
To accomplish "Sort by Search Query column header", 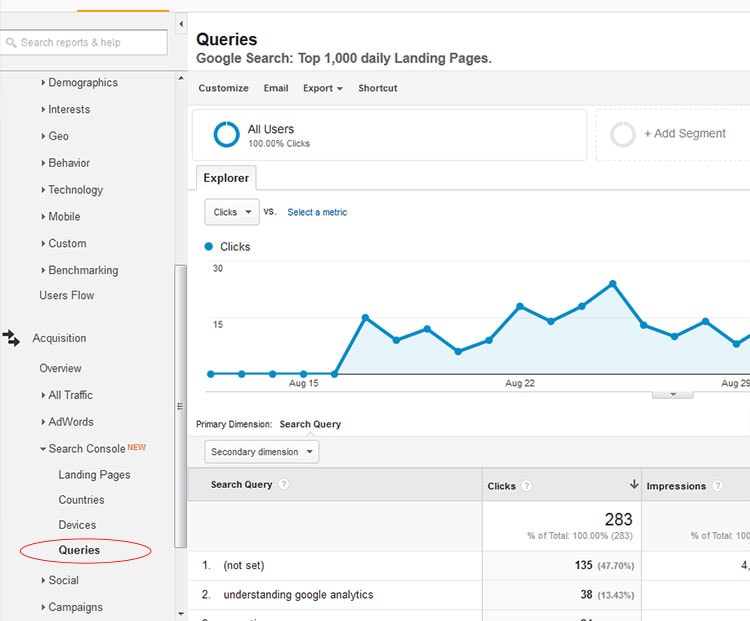I will coord(242,485).
